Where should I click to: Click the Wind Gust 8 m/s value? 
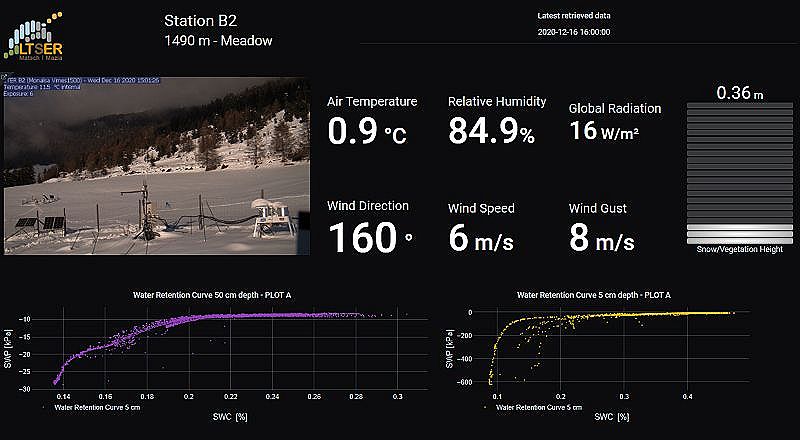coord(602,240)
